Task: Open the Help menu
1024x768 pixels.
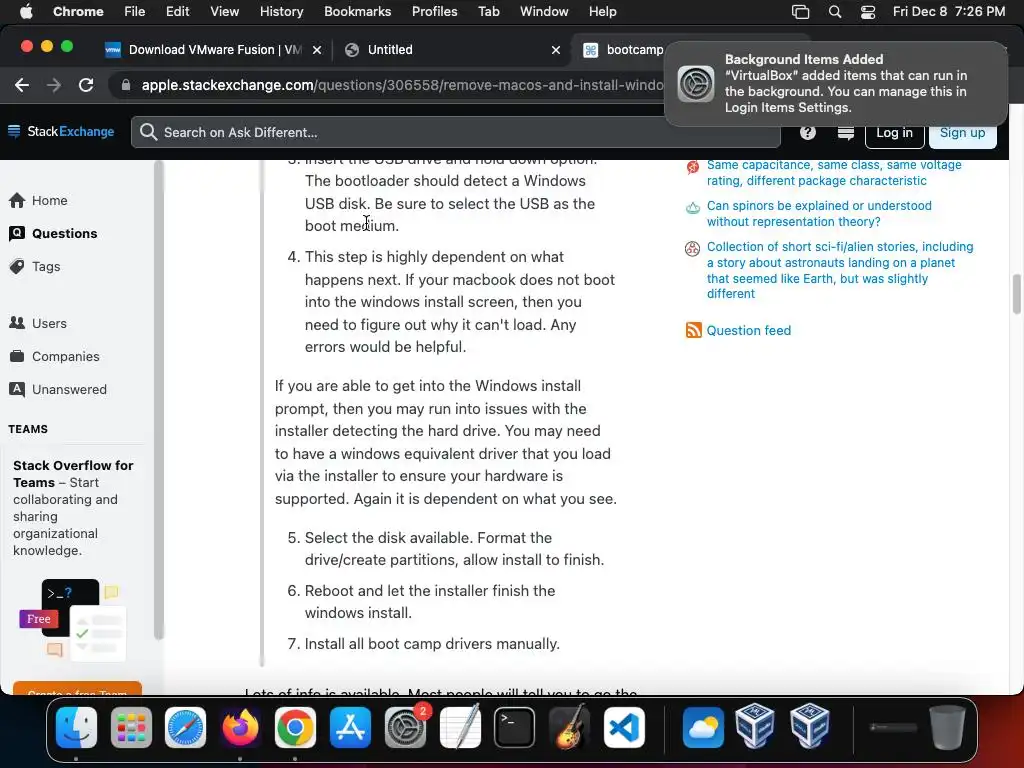Action: [x=602, y=11]
